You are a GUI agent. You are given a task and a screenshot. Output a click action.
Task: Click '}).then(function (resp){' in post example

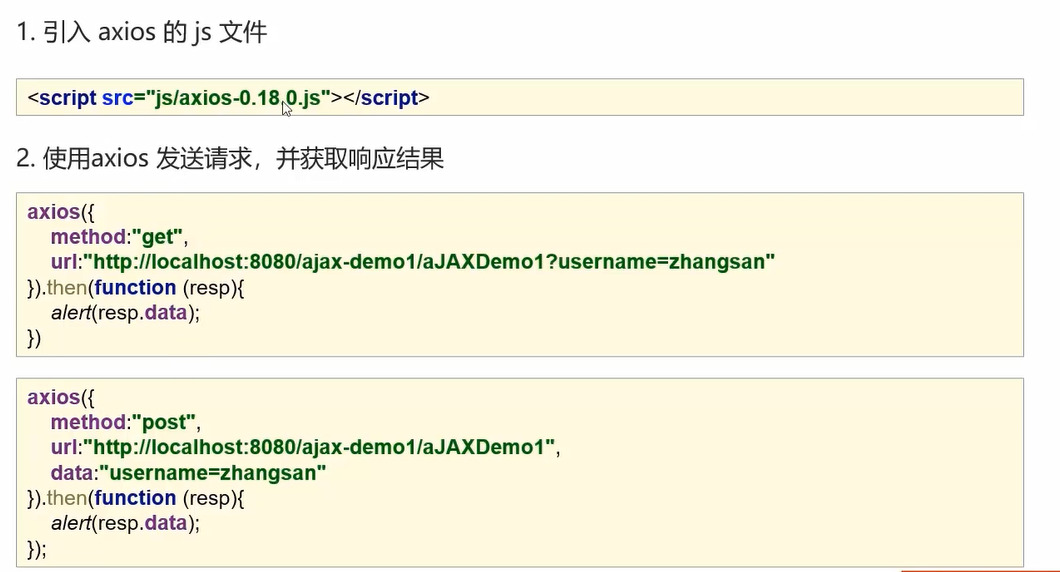click(136, 498)
